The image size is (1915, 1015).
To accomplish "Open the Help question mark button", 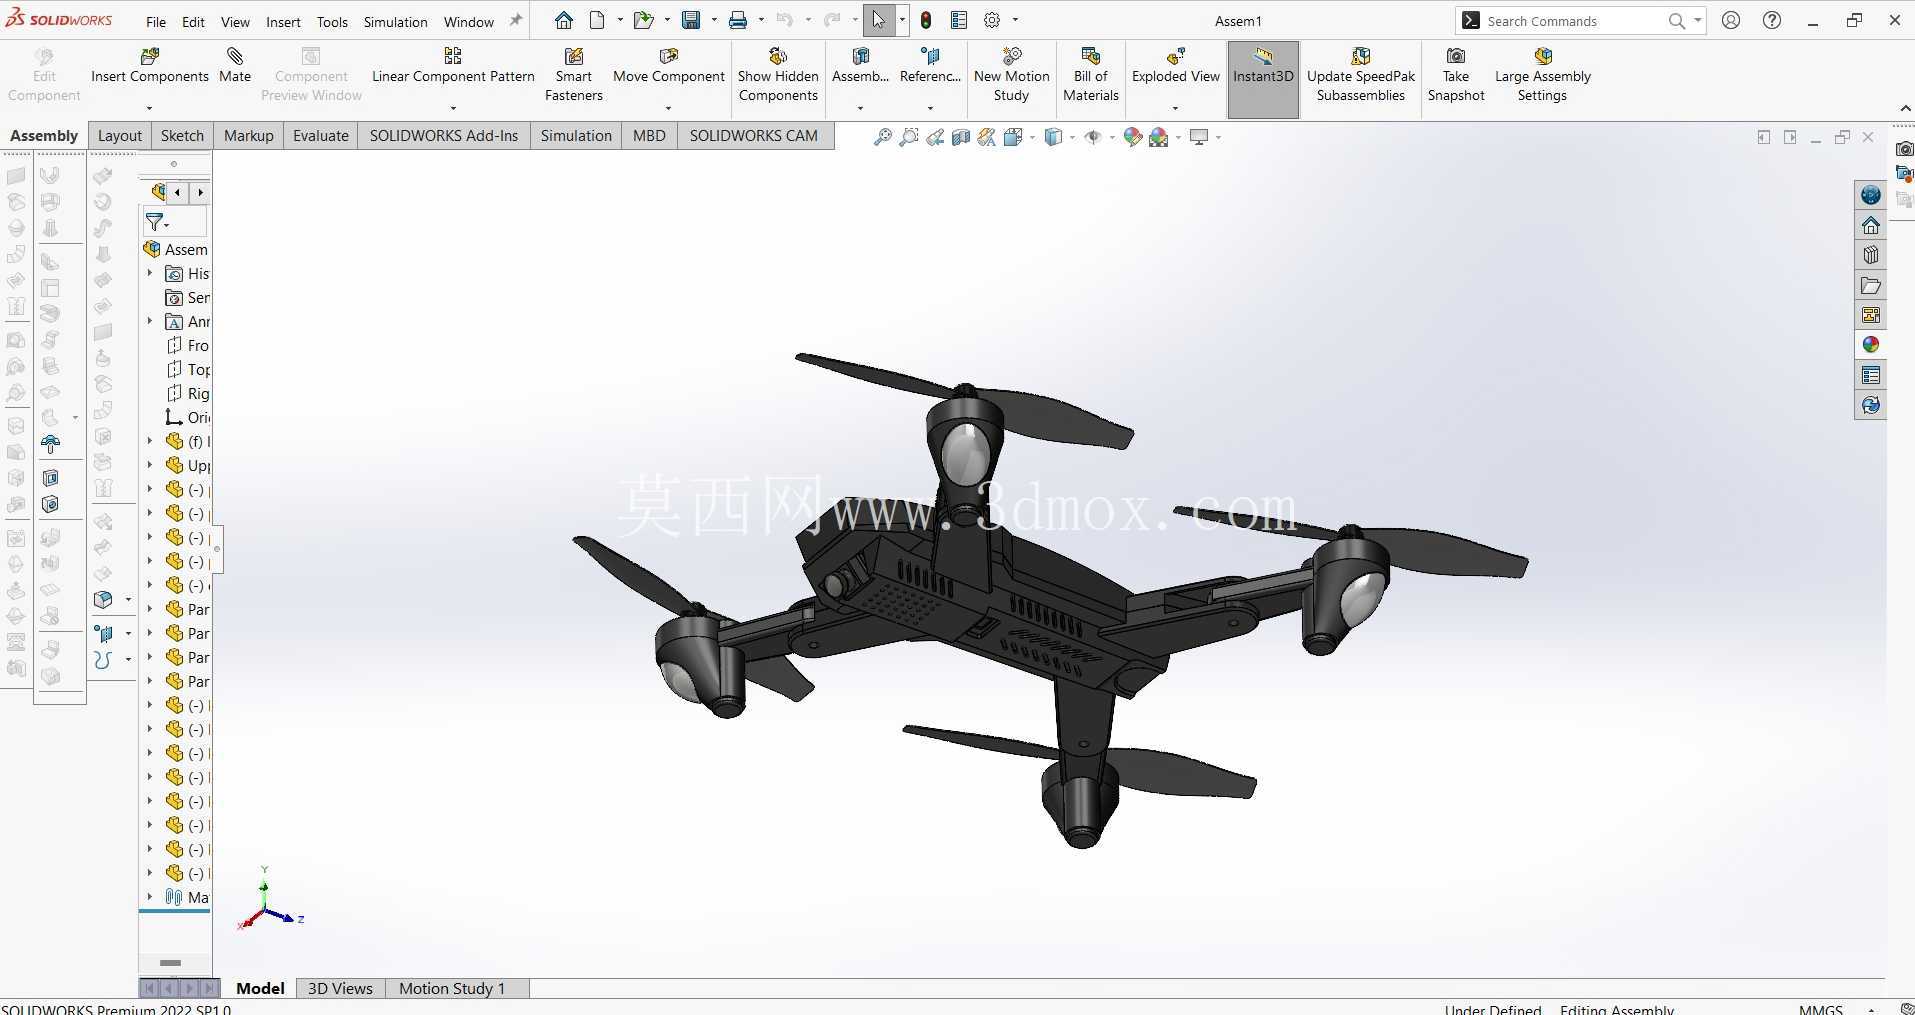I will 1772,20.
